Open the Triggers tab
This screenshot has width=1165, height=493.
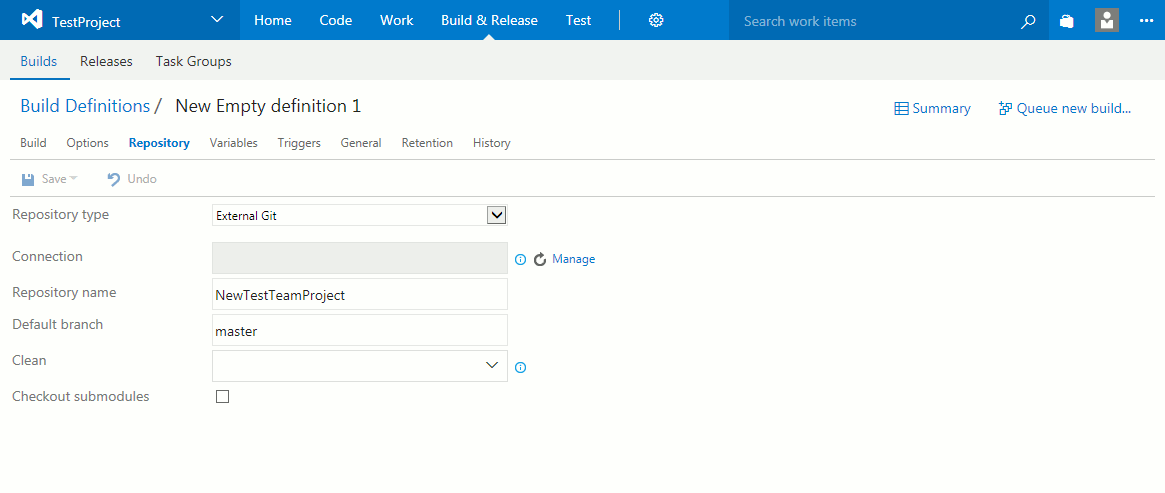(x=299, y=143)
